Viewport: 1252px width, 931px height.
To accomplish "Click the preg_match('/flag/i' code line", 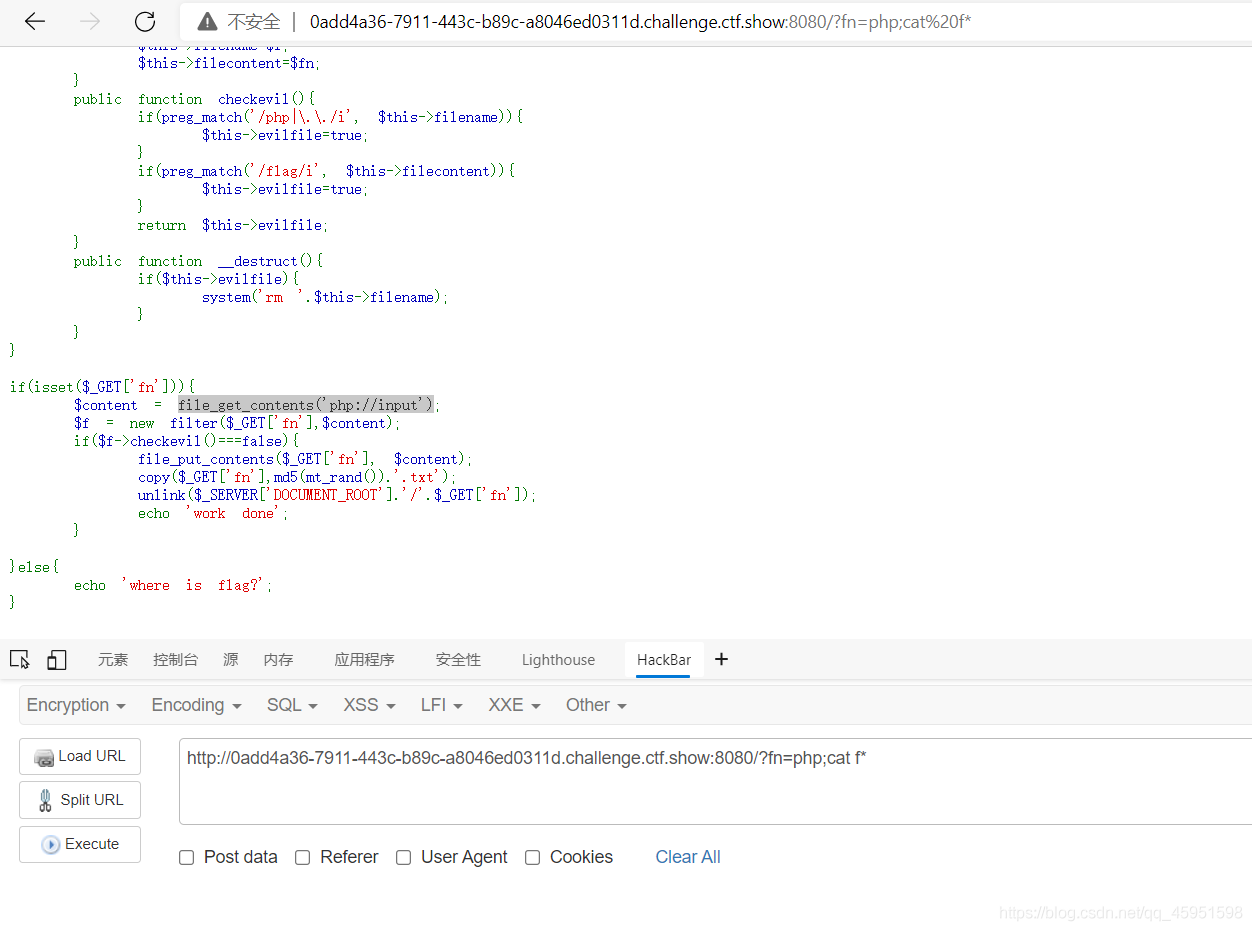I will [x=326, y=171].
